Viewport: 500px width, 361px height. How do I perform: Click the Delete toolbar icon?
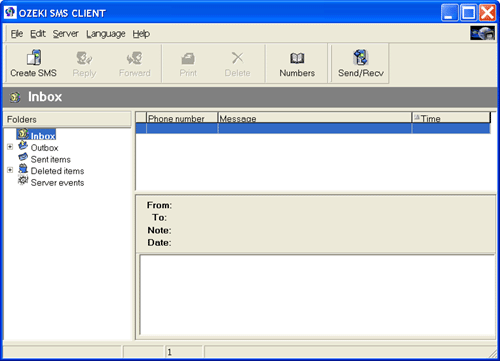click(237, 58)
